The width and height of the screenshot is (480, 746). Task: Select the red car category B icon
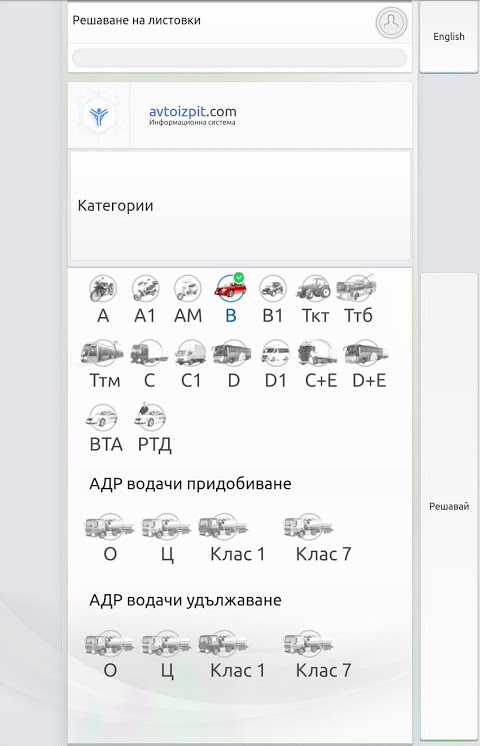pyautogui.click(x=231, y=288)
